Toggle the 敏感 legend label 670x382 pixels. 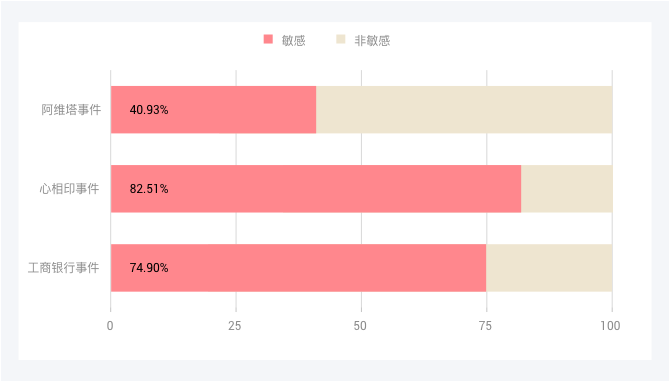coord(294,41)
